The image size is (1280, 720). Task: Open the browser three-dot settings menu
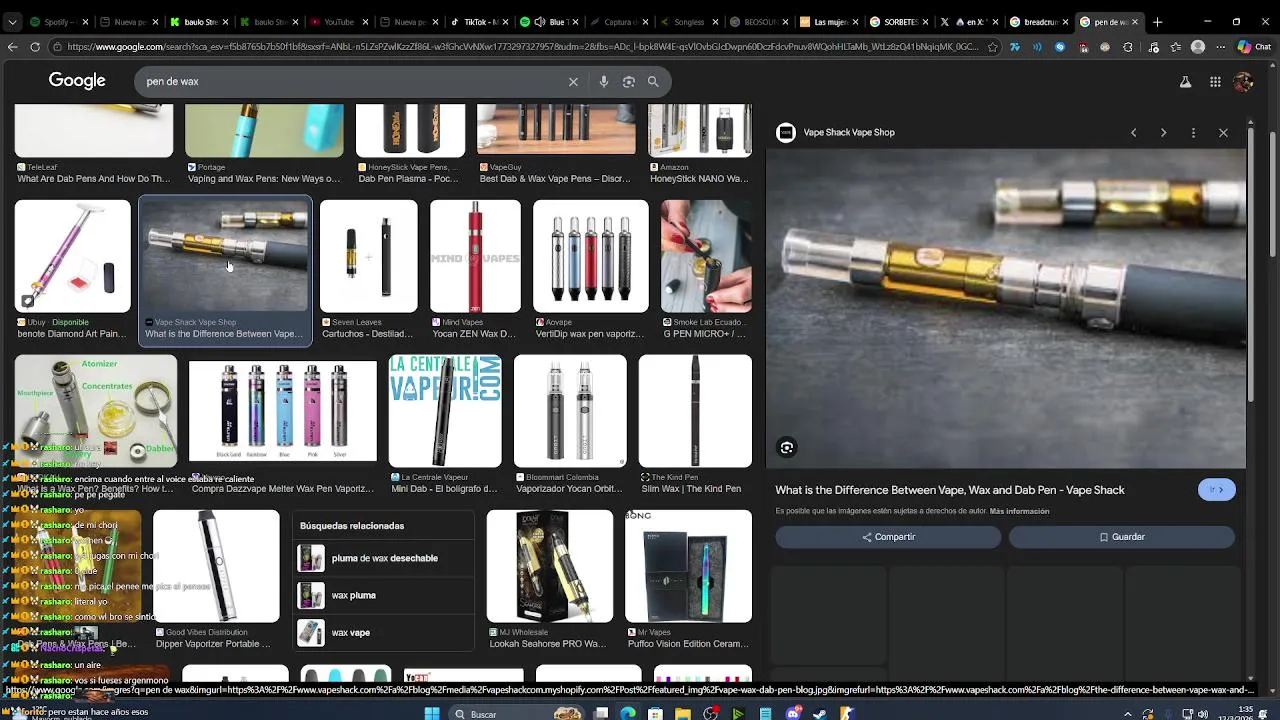[1219, 47]
